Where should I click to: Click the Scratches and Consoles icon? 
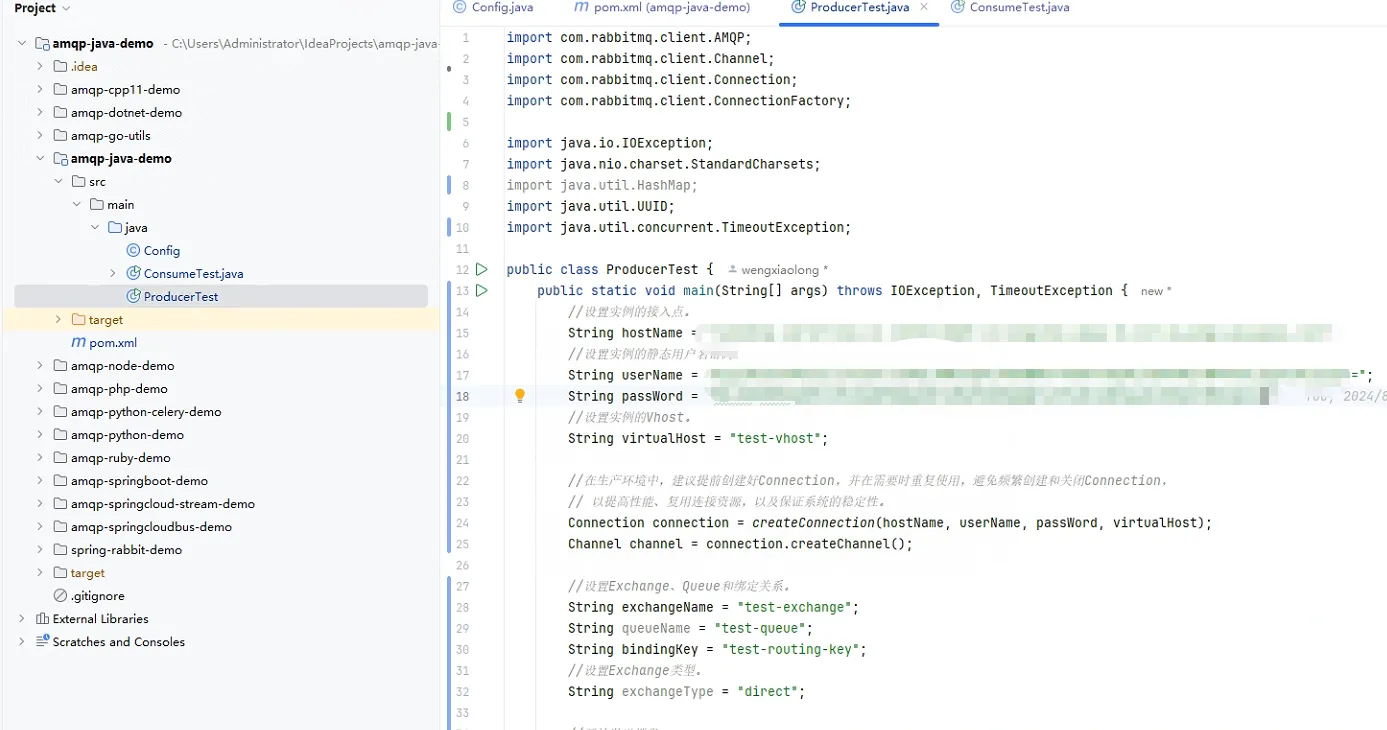[42, 642]
